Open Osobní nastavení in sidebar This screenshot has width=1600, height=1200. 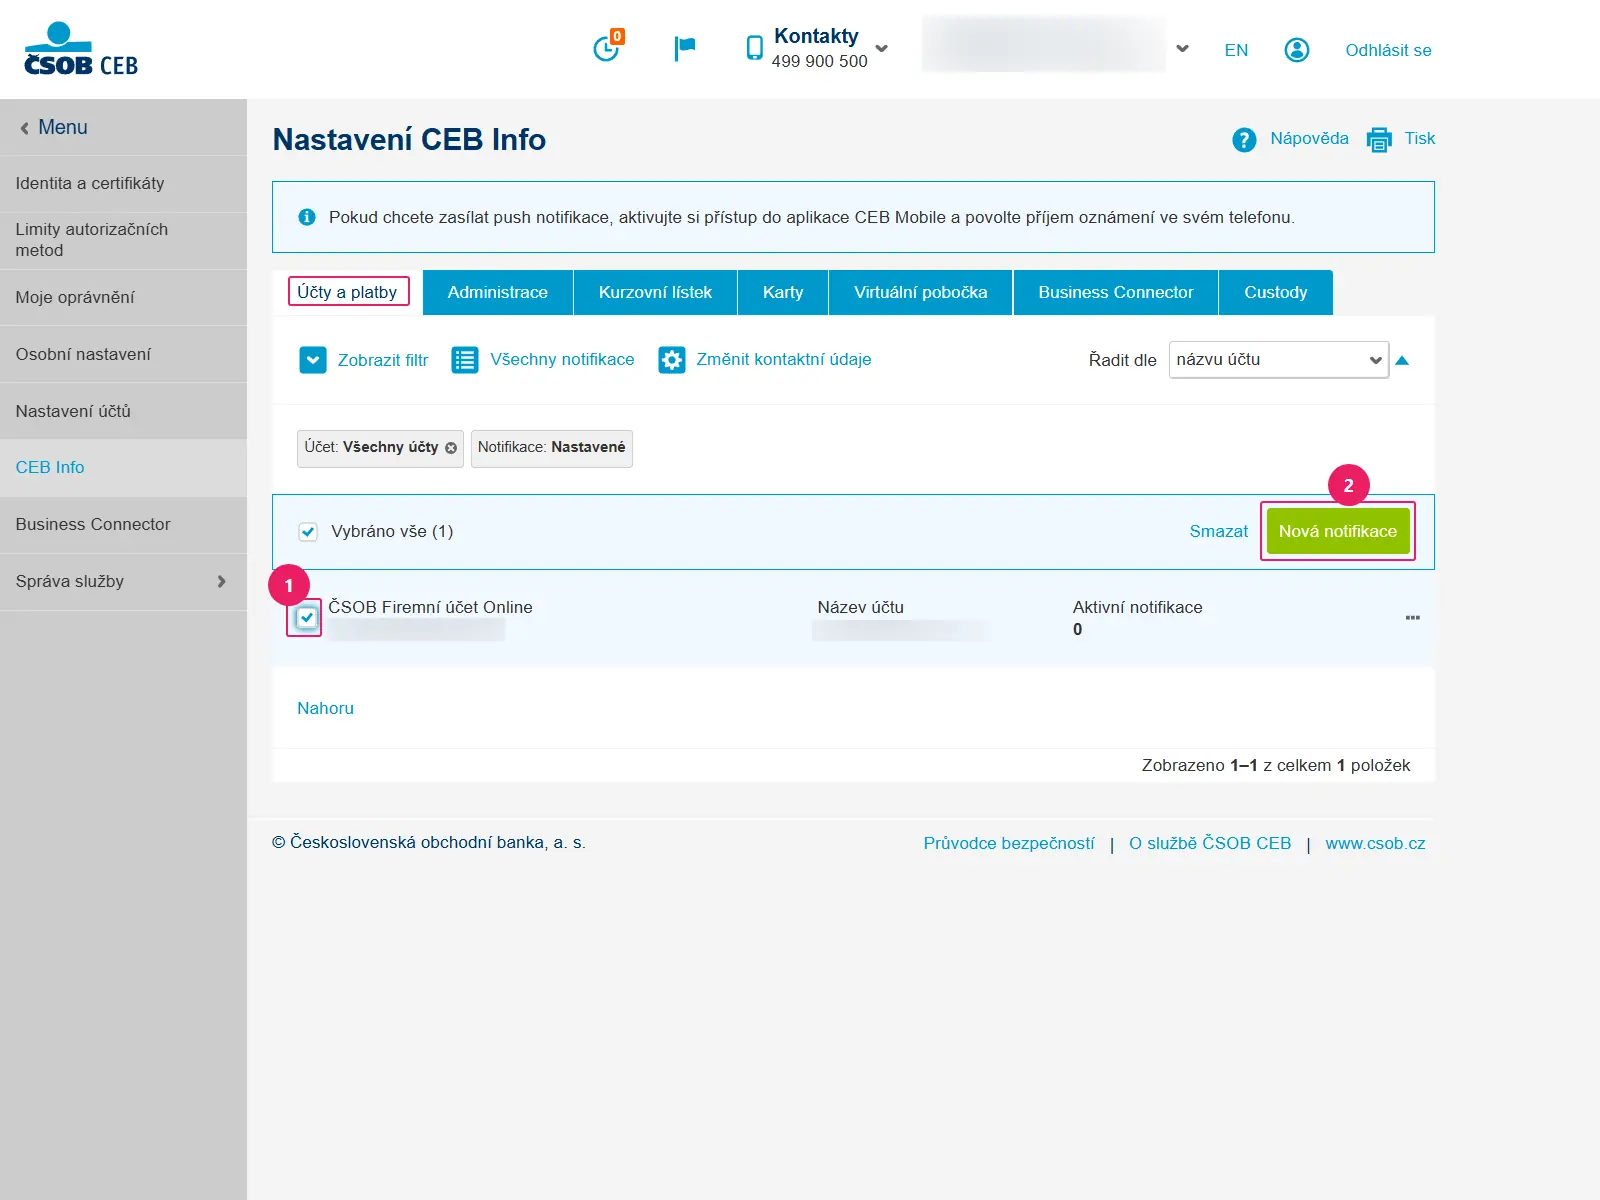tap(123, 355)
